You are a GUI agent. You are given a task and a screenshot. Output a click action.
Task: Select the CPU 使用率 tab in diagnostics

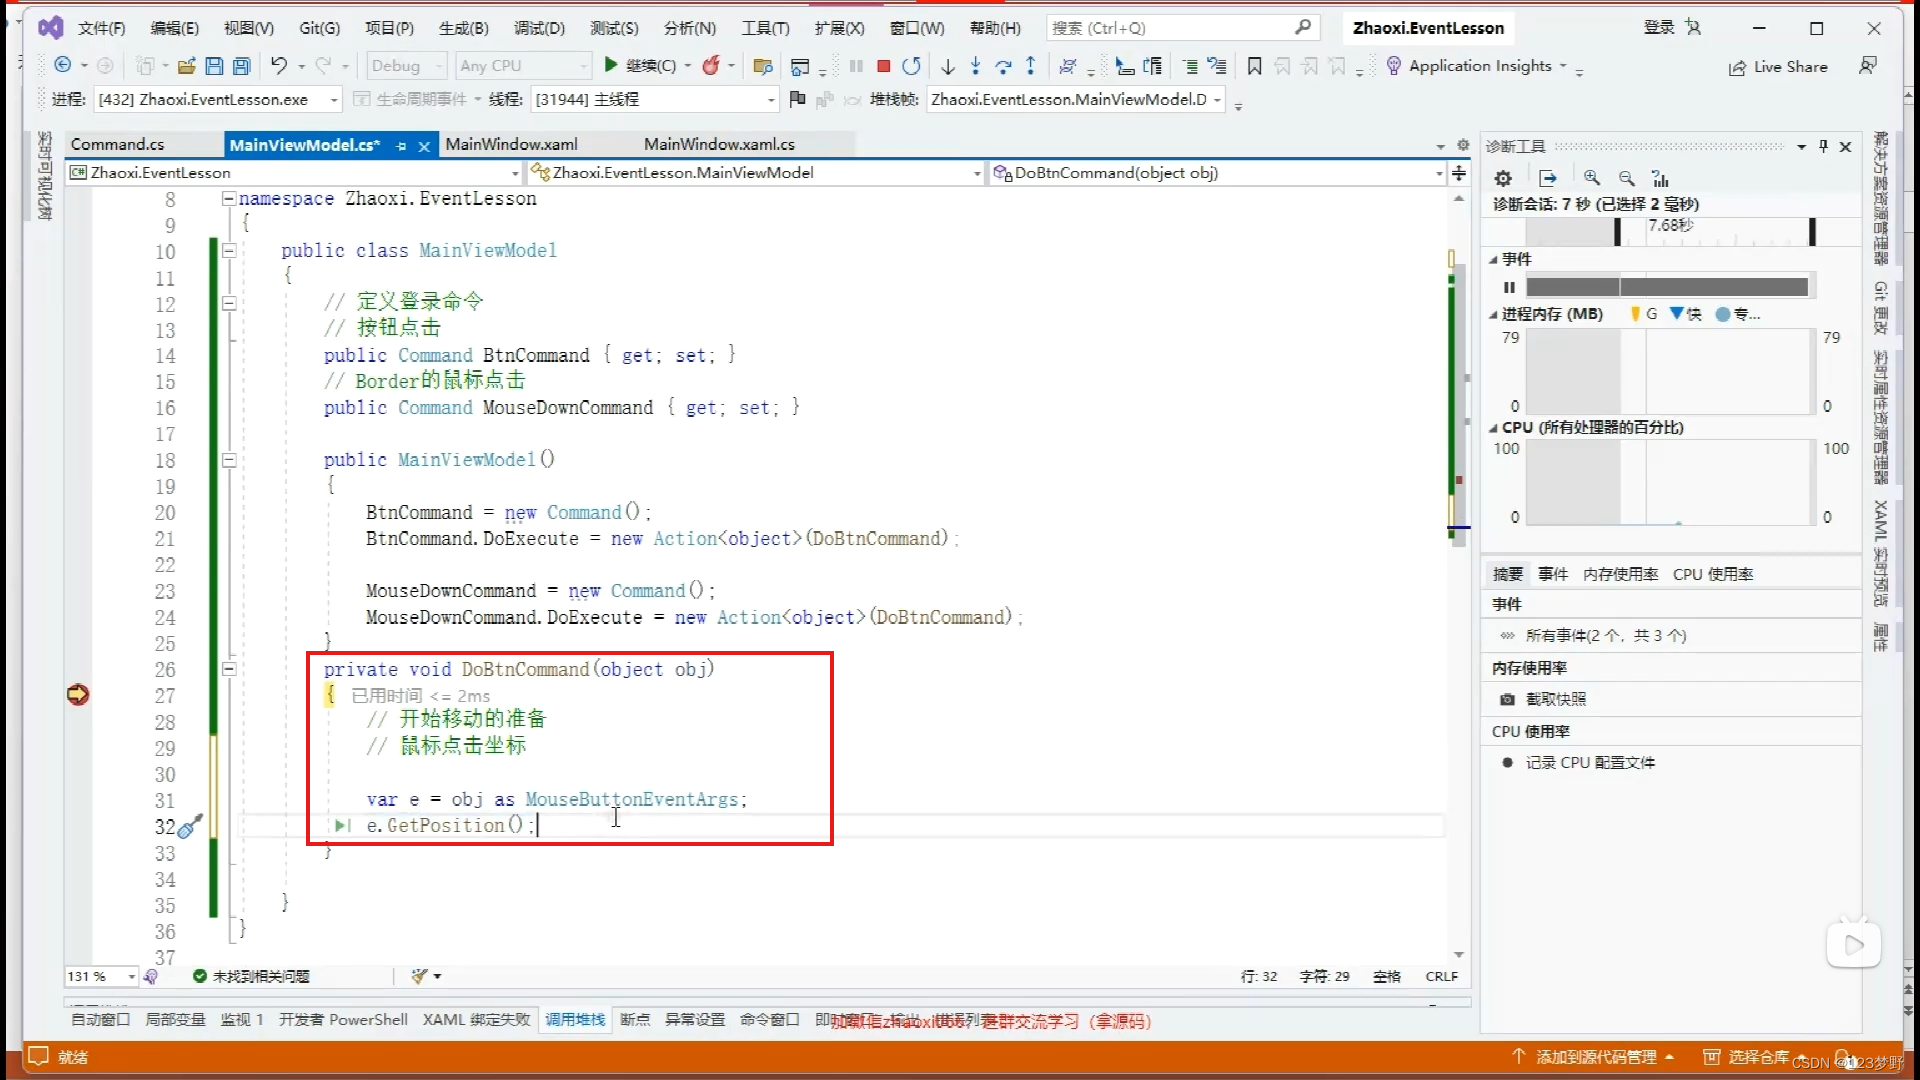tap(1713, 574)
